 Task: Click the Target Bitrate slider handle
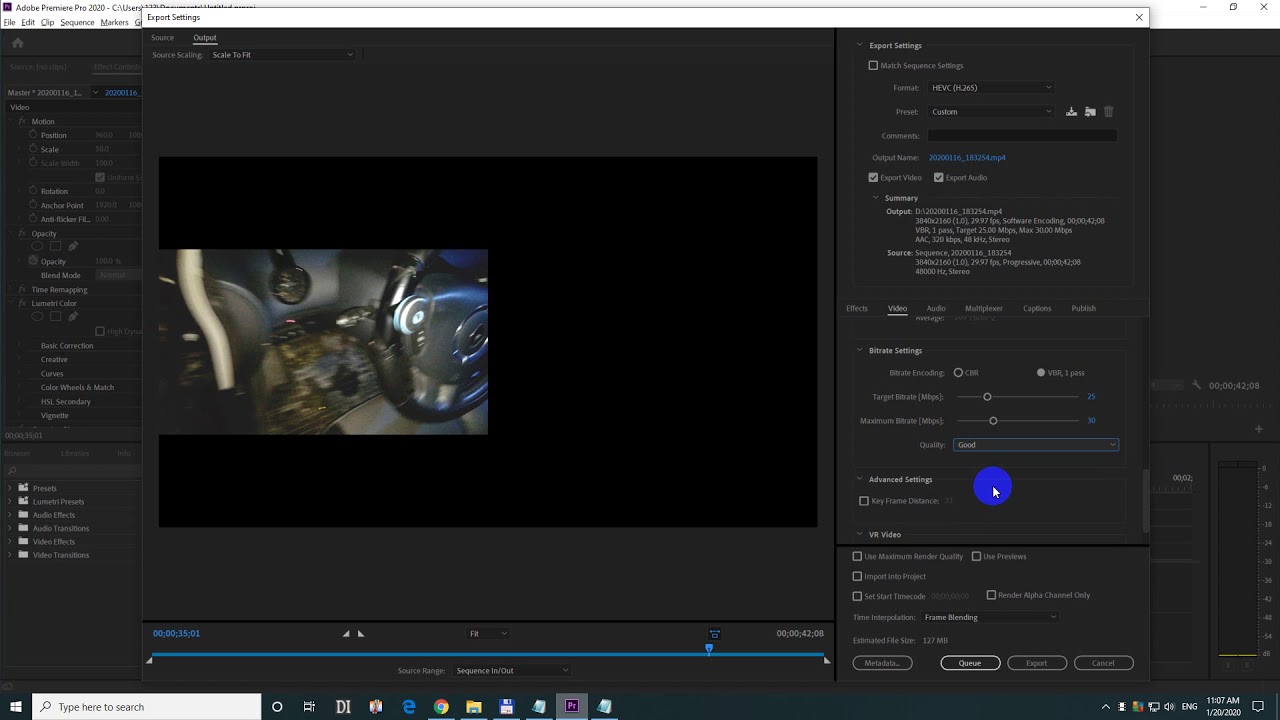(987, 397)
